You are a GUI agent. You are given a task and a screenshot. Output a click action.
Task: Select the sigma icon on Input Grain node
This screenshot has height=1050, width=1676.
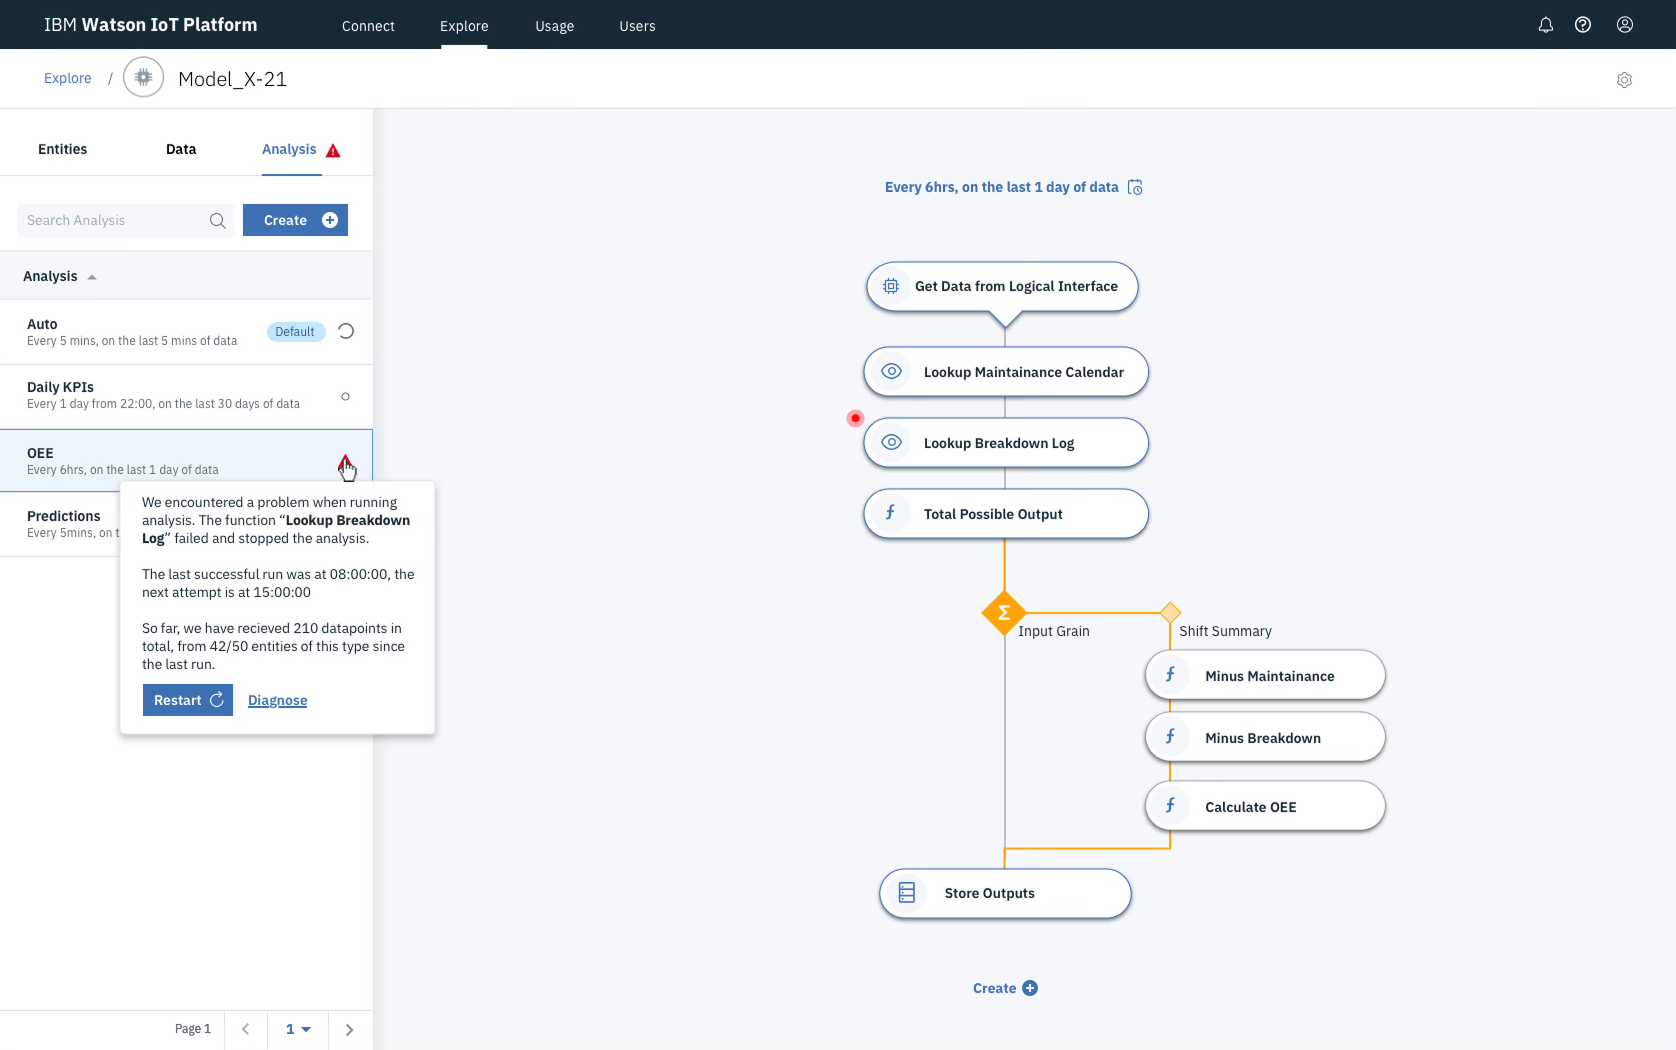click(x=1003, y=614)
